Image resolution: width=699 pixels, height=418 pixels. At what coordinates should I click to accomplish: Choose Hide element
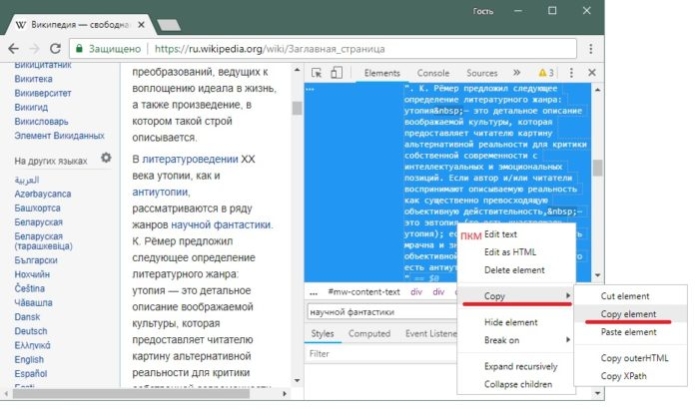[510, 322]
